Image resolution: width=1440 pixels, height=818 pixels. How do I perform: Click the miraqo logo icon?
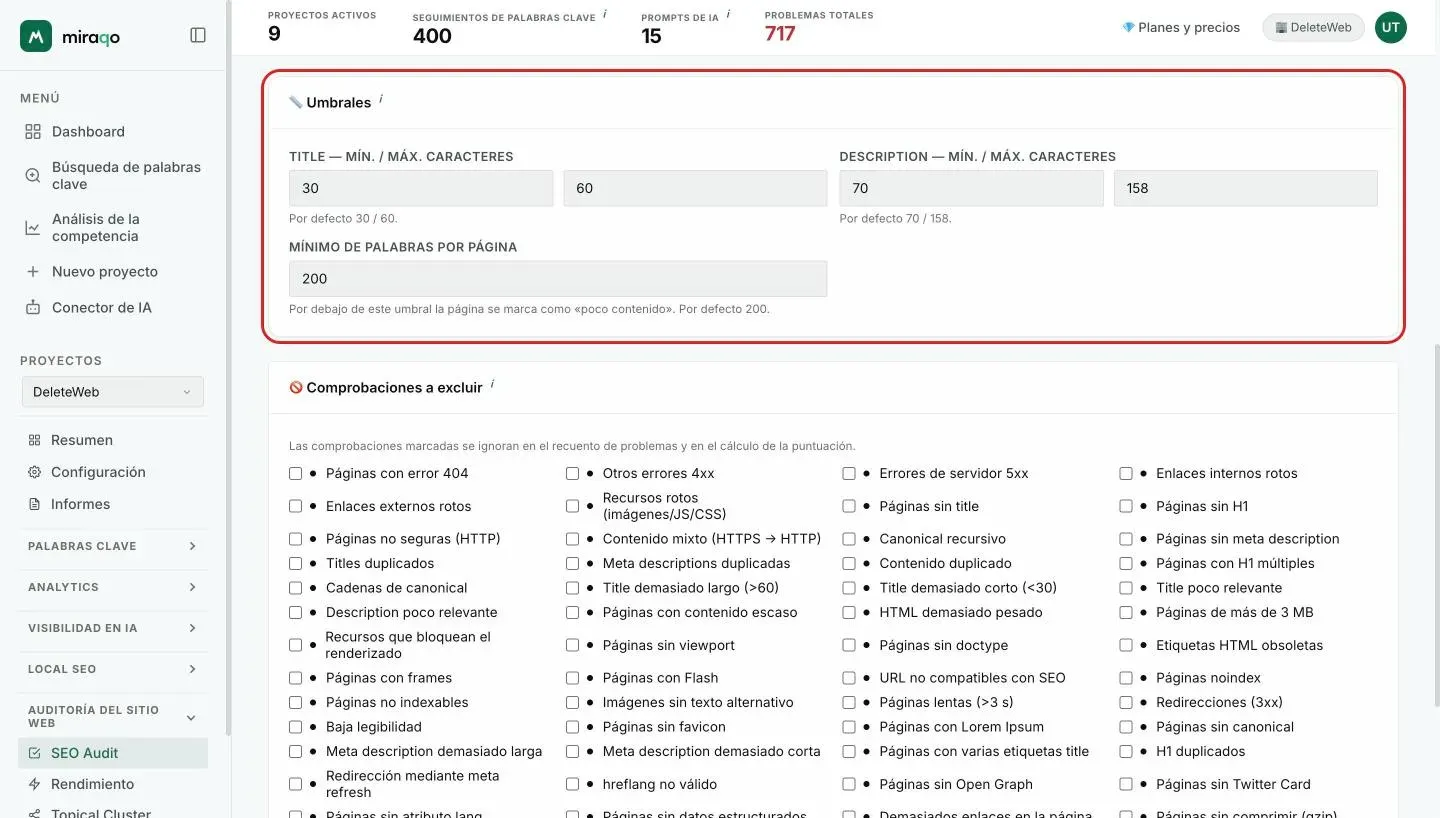[36, 36]
